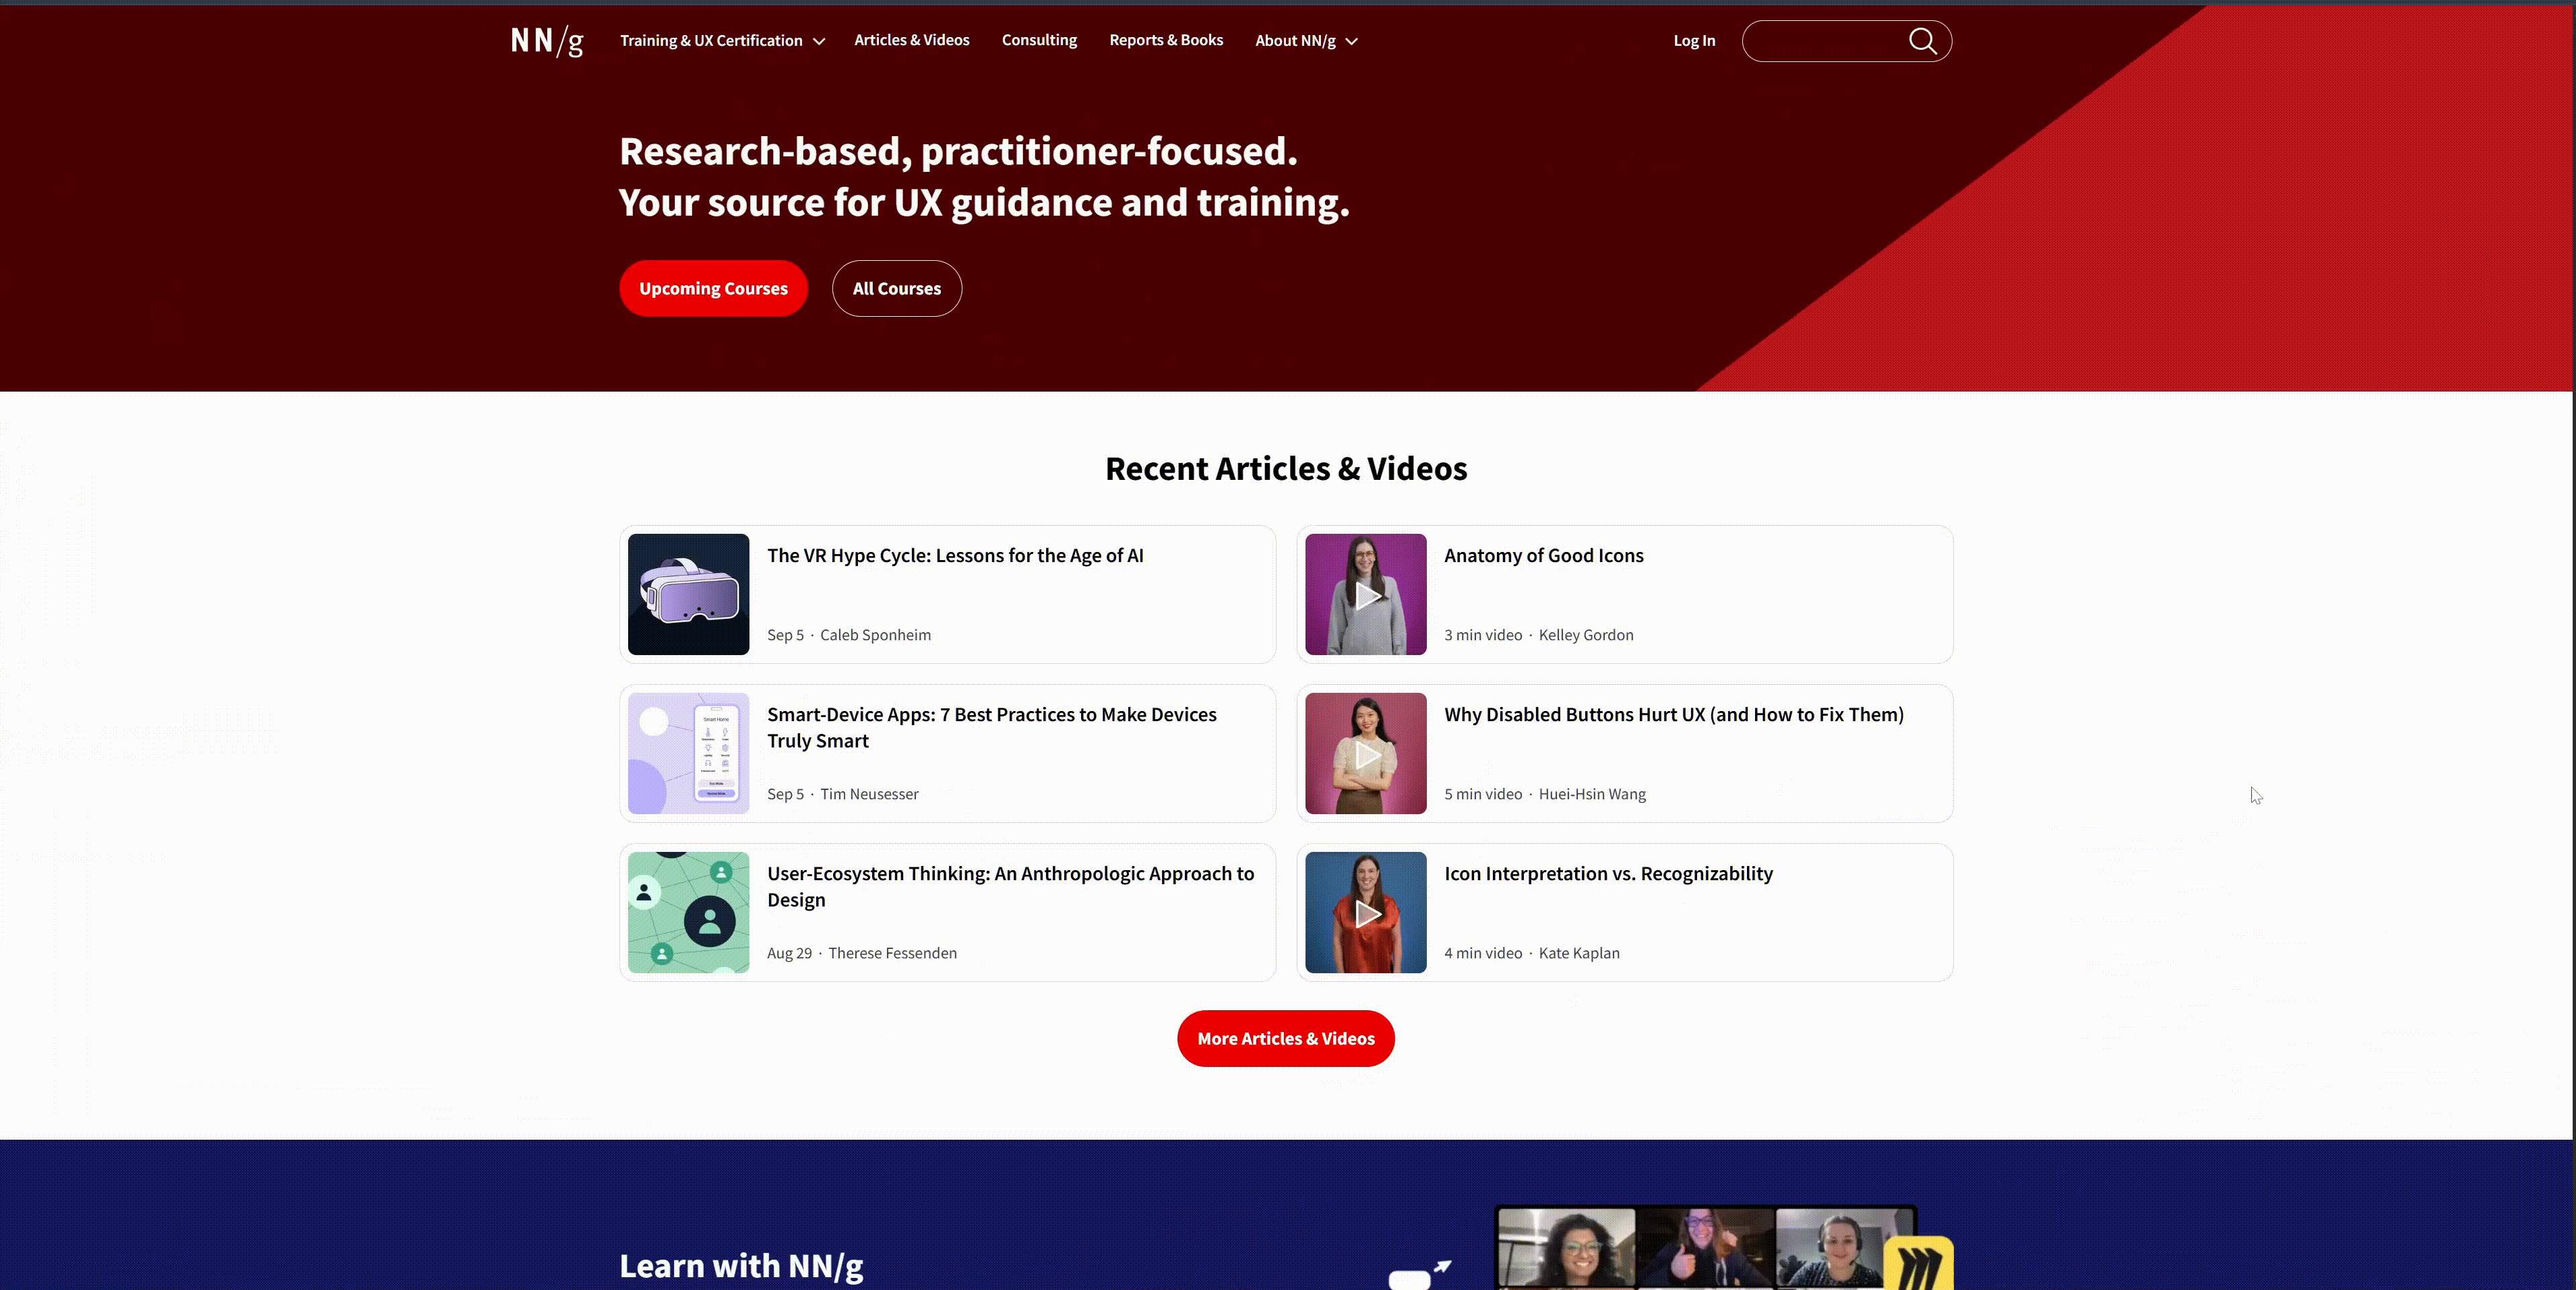Open the Smart-Device Apps phone thumbnail
This screenshot has width=2576, height=1290.
(x=688, y=754)
